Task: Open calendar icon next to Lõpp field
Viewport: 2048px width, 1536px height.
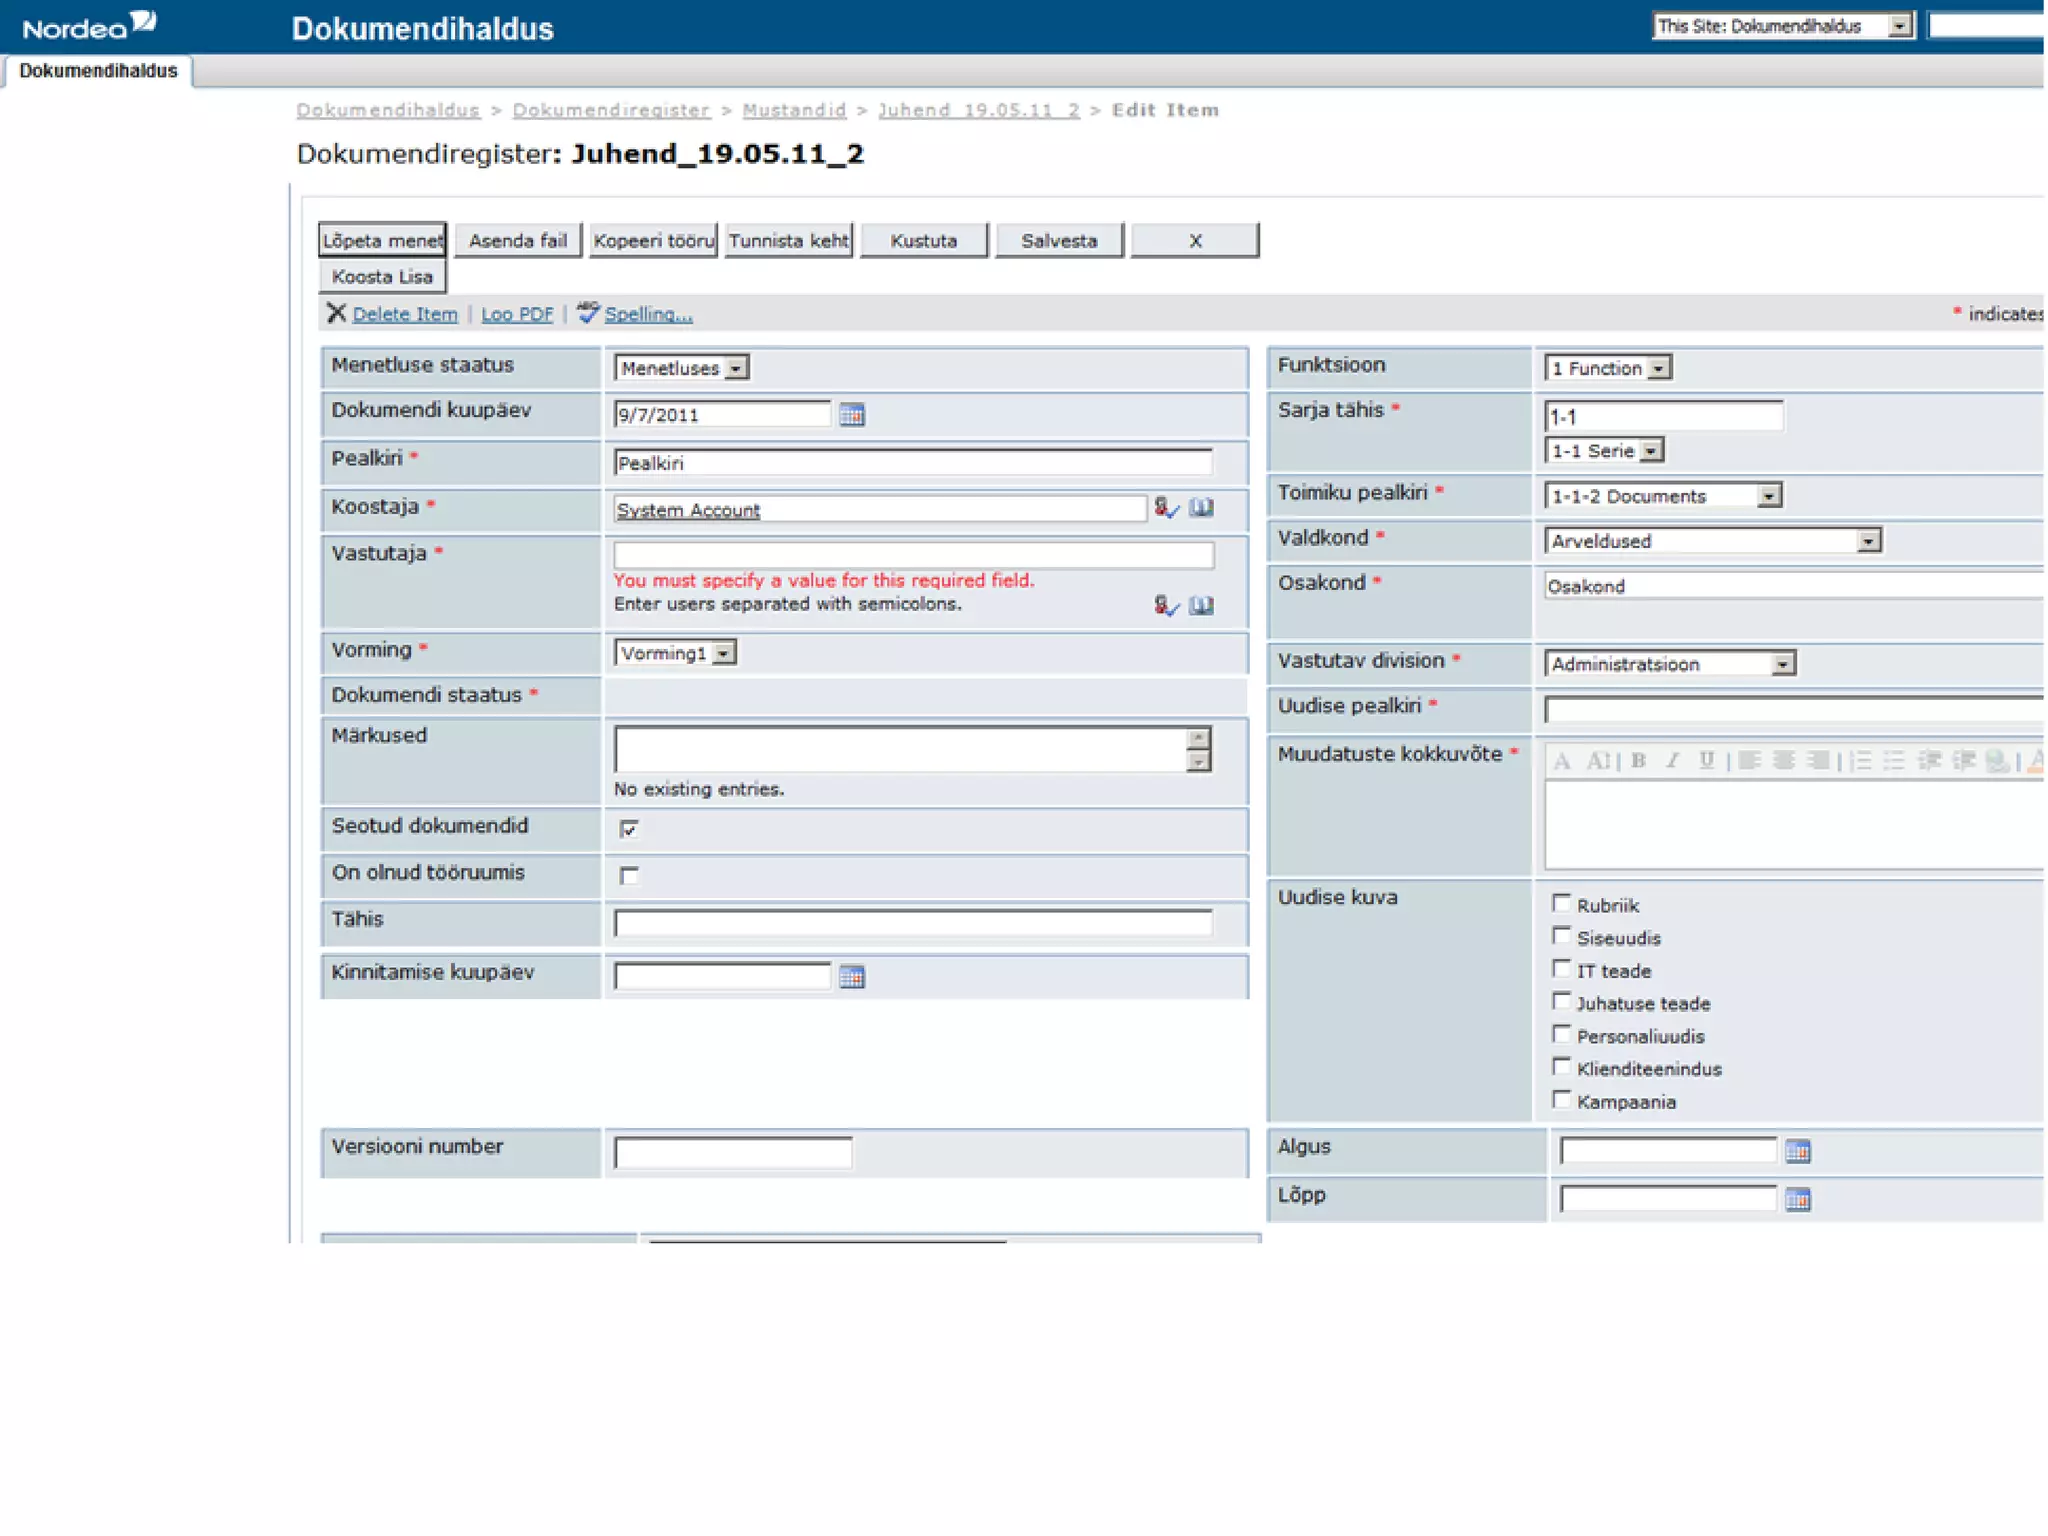Action: 1797,1199
